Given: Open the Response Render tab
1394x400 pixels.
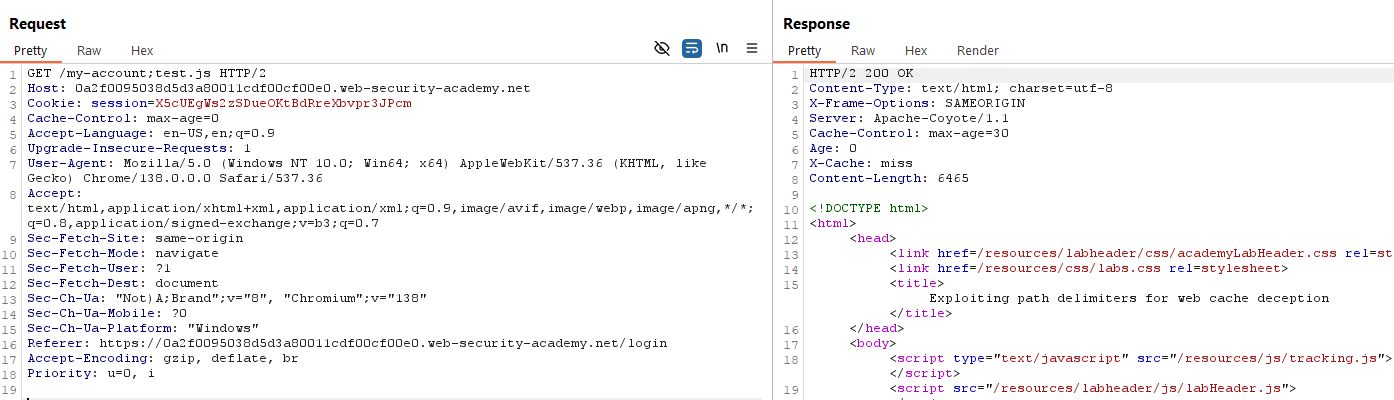Looking at the screenshot, I should pyautogui.click(x=977, y=51).
